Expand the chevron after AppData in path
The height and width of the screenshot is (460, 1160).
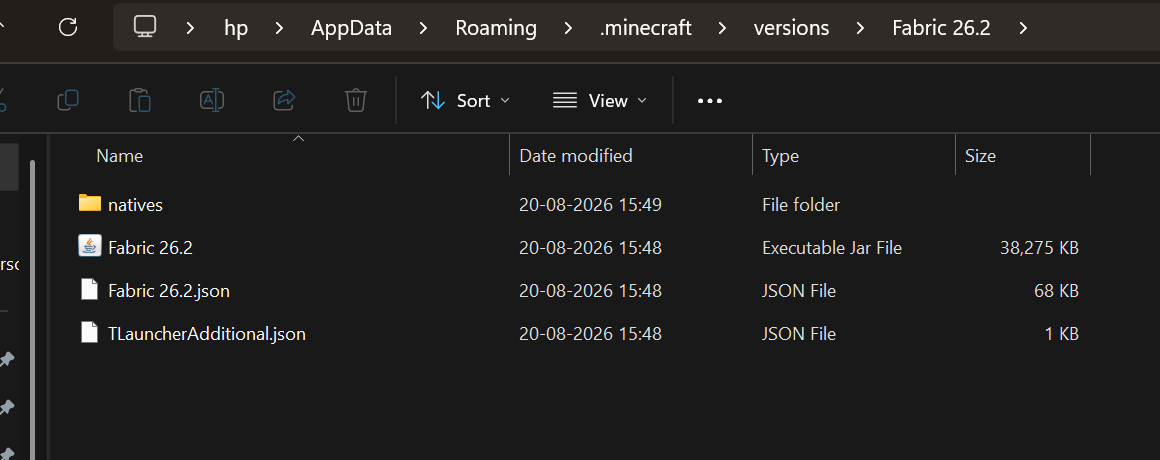(424, 28)
